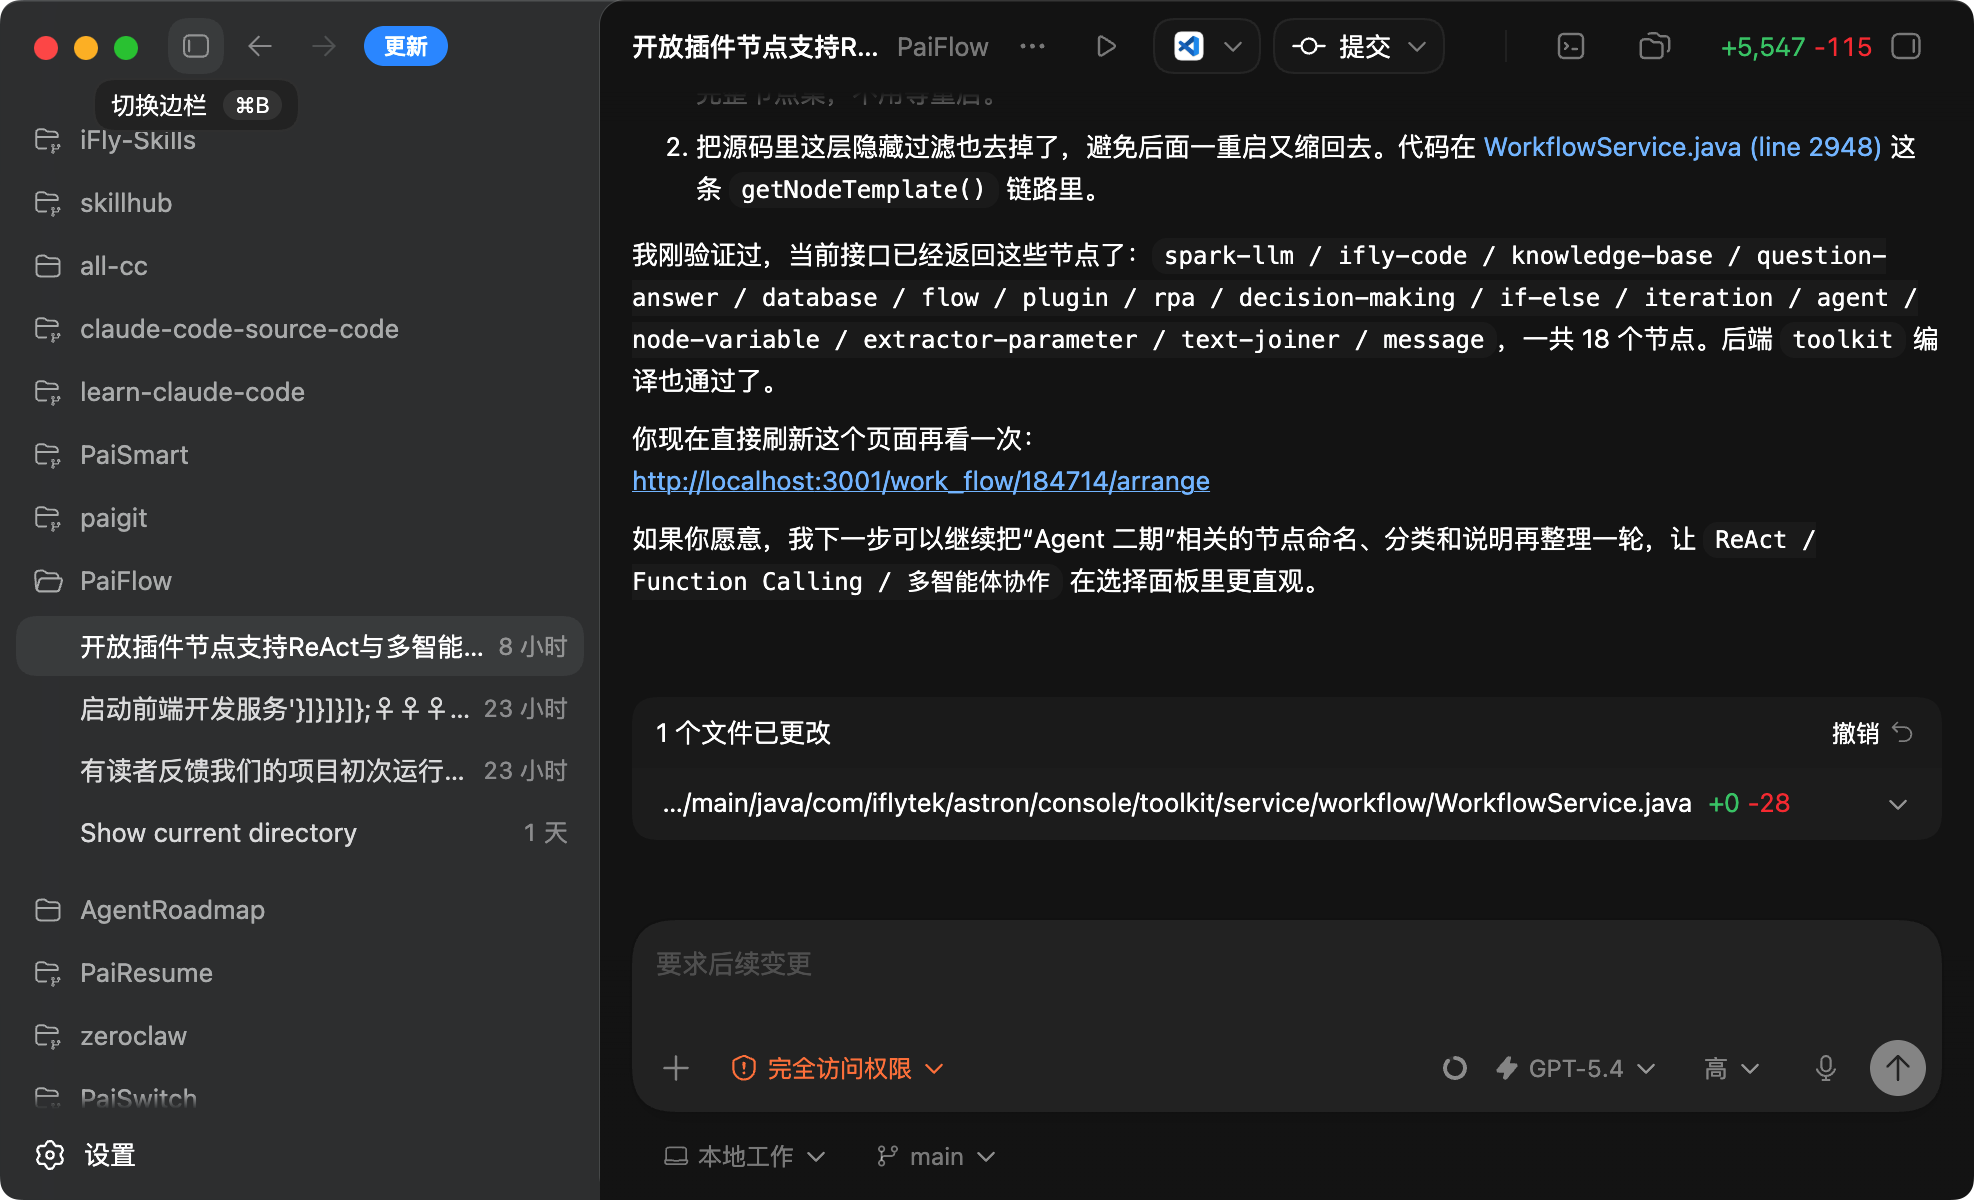
Task: Click the copy windows icon
Action: tap(1654, 46)
